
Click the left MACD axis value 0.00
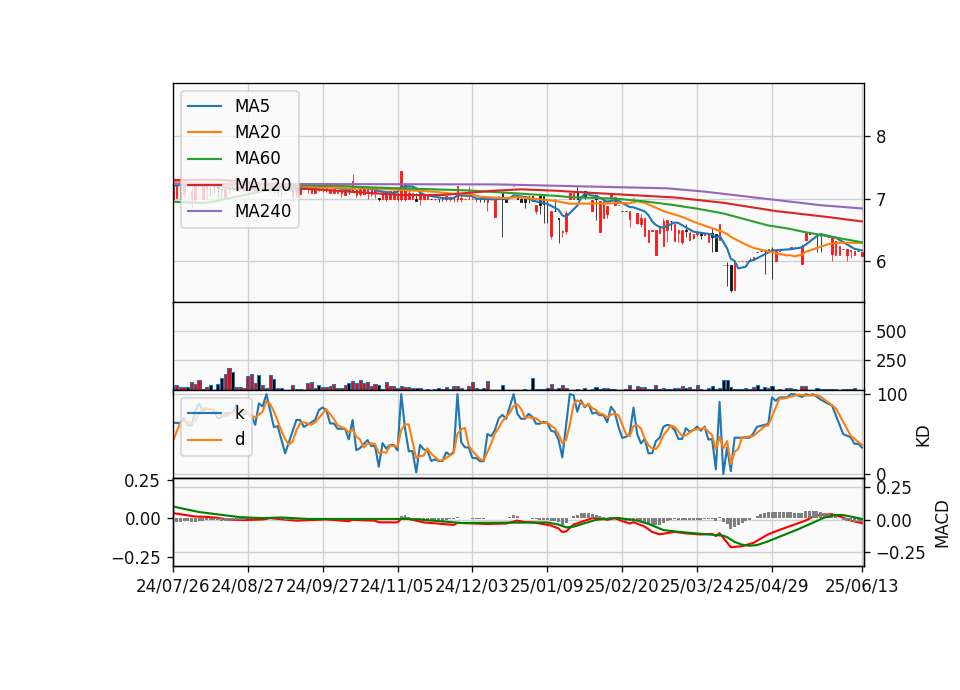143,519
